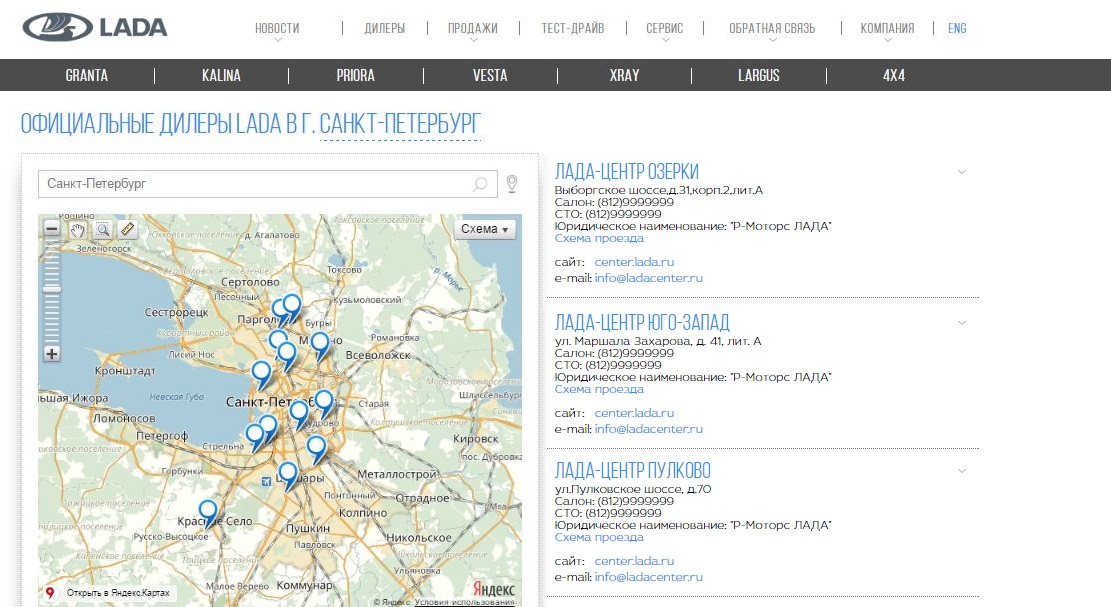Click the dealer marker at Красное Село
Screen dimensions: 1111x607
208,514
